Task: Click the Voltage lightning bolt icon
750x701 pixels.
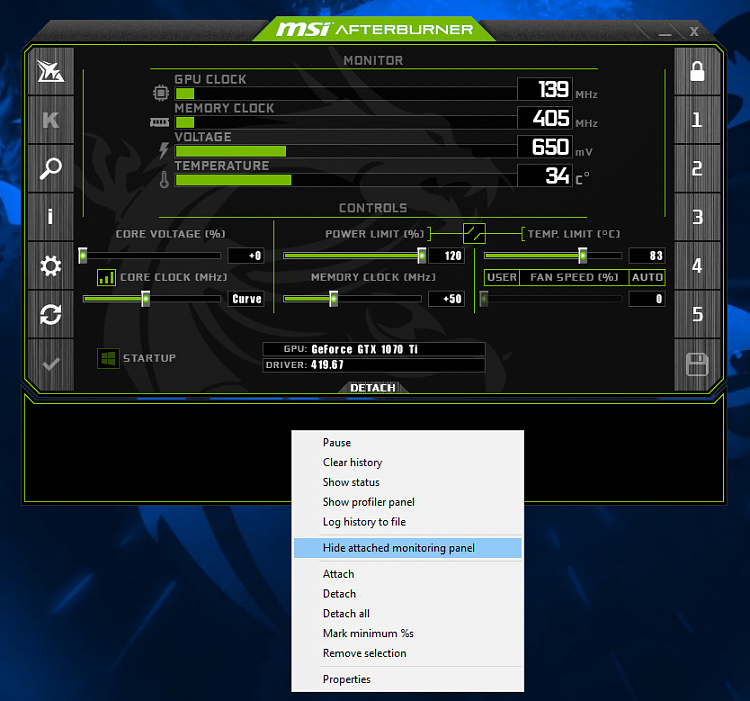Action: click(x=164, y=150)
